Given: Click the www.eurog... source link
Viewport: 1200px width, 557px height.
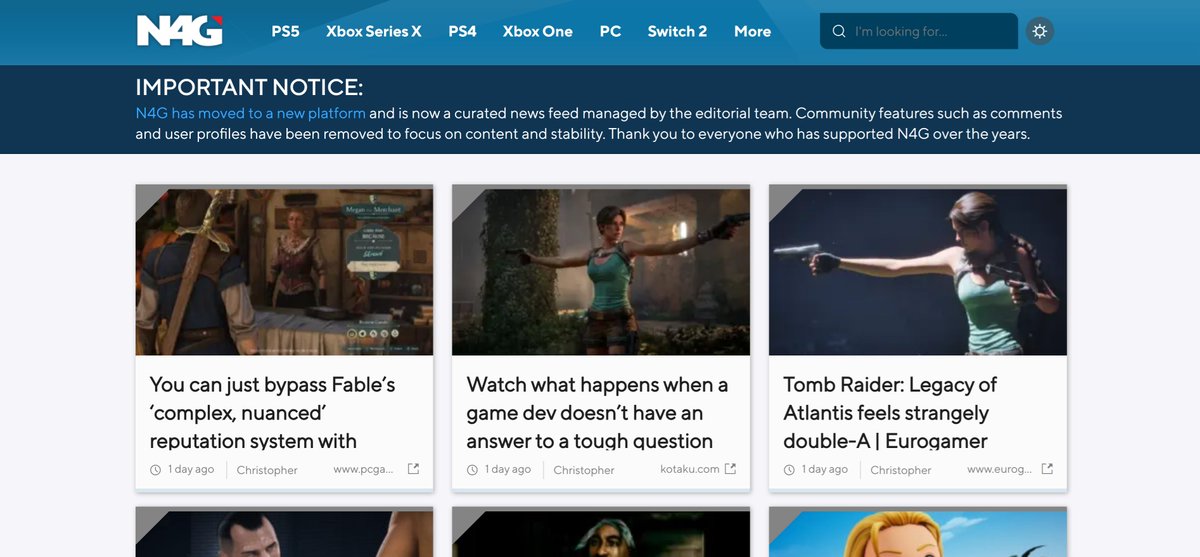Looking at the screenshot, I should coord(998,469).
